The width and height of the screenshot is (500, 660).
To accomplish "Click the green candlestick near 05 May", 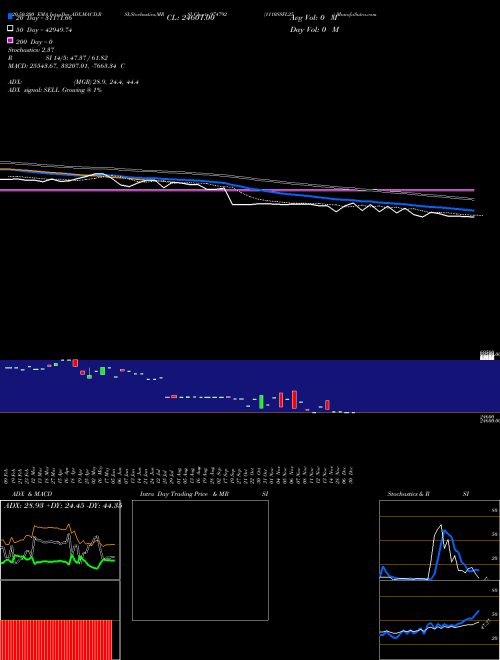I will pyautogui.click(x=102, y=371).
